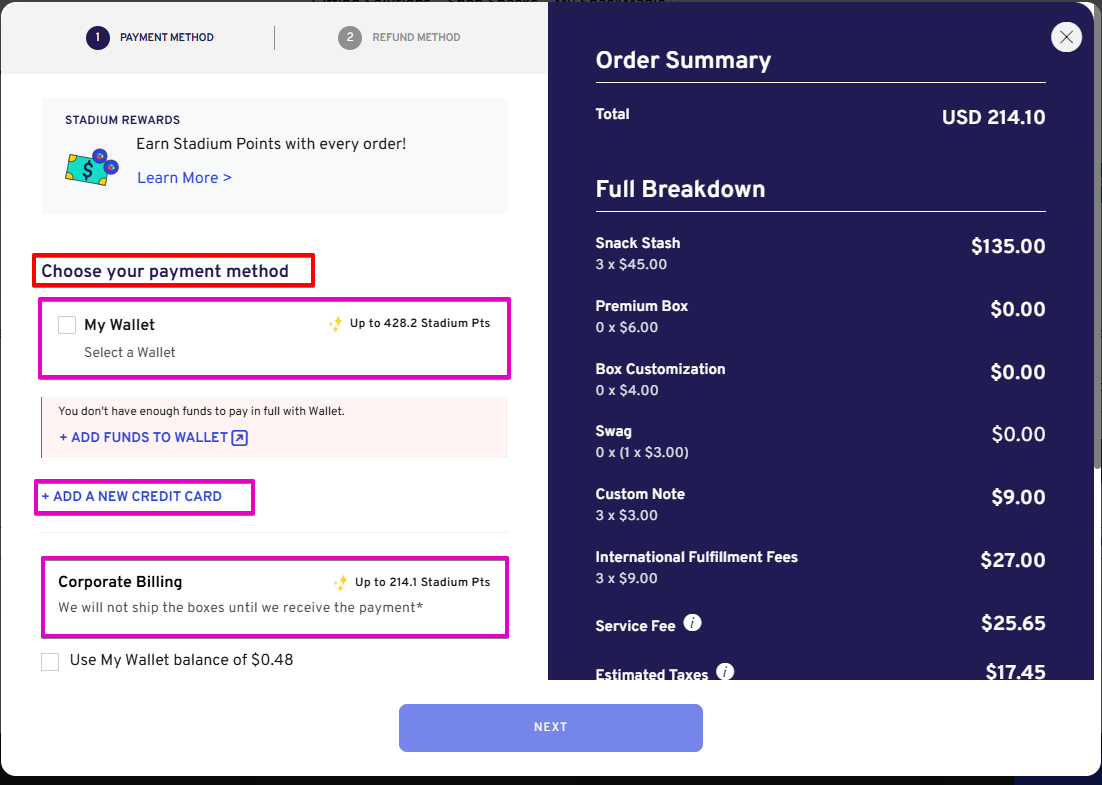Open the Select a Wallet dropdown
The image size is (1102, 785).
130,352
